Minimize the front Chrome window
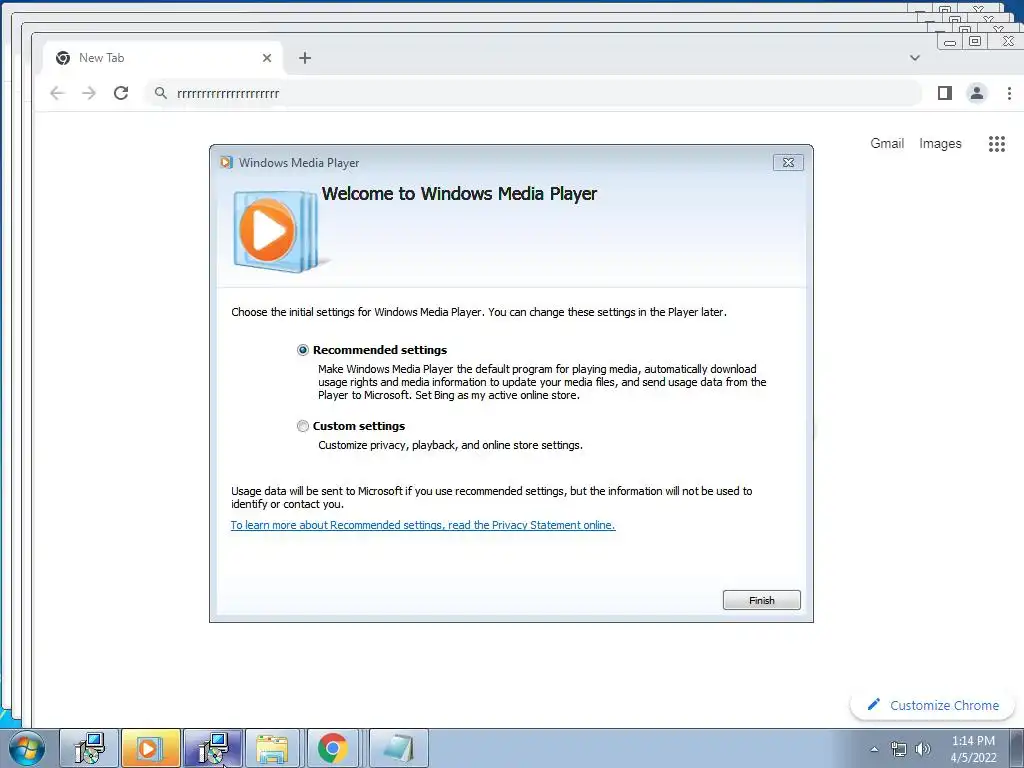Screen dimensions: 1024x768 point(950,42)
